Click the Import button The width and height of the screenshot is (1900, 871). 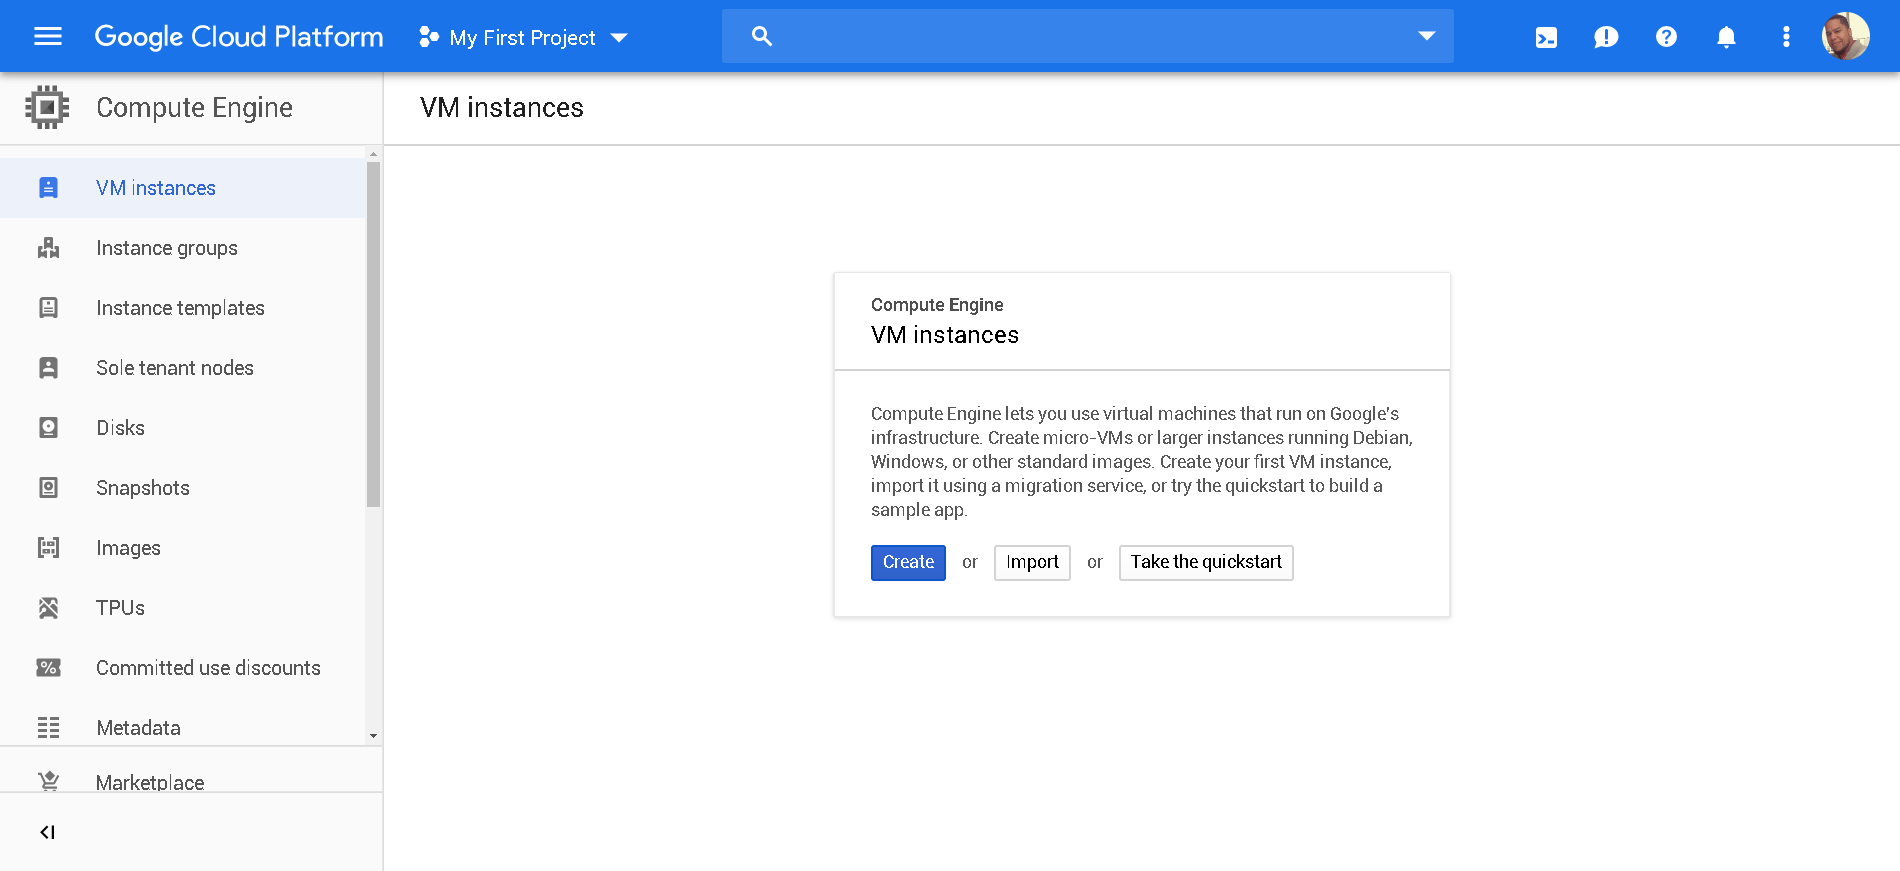pyautogui.click(x=1032, y=562)
